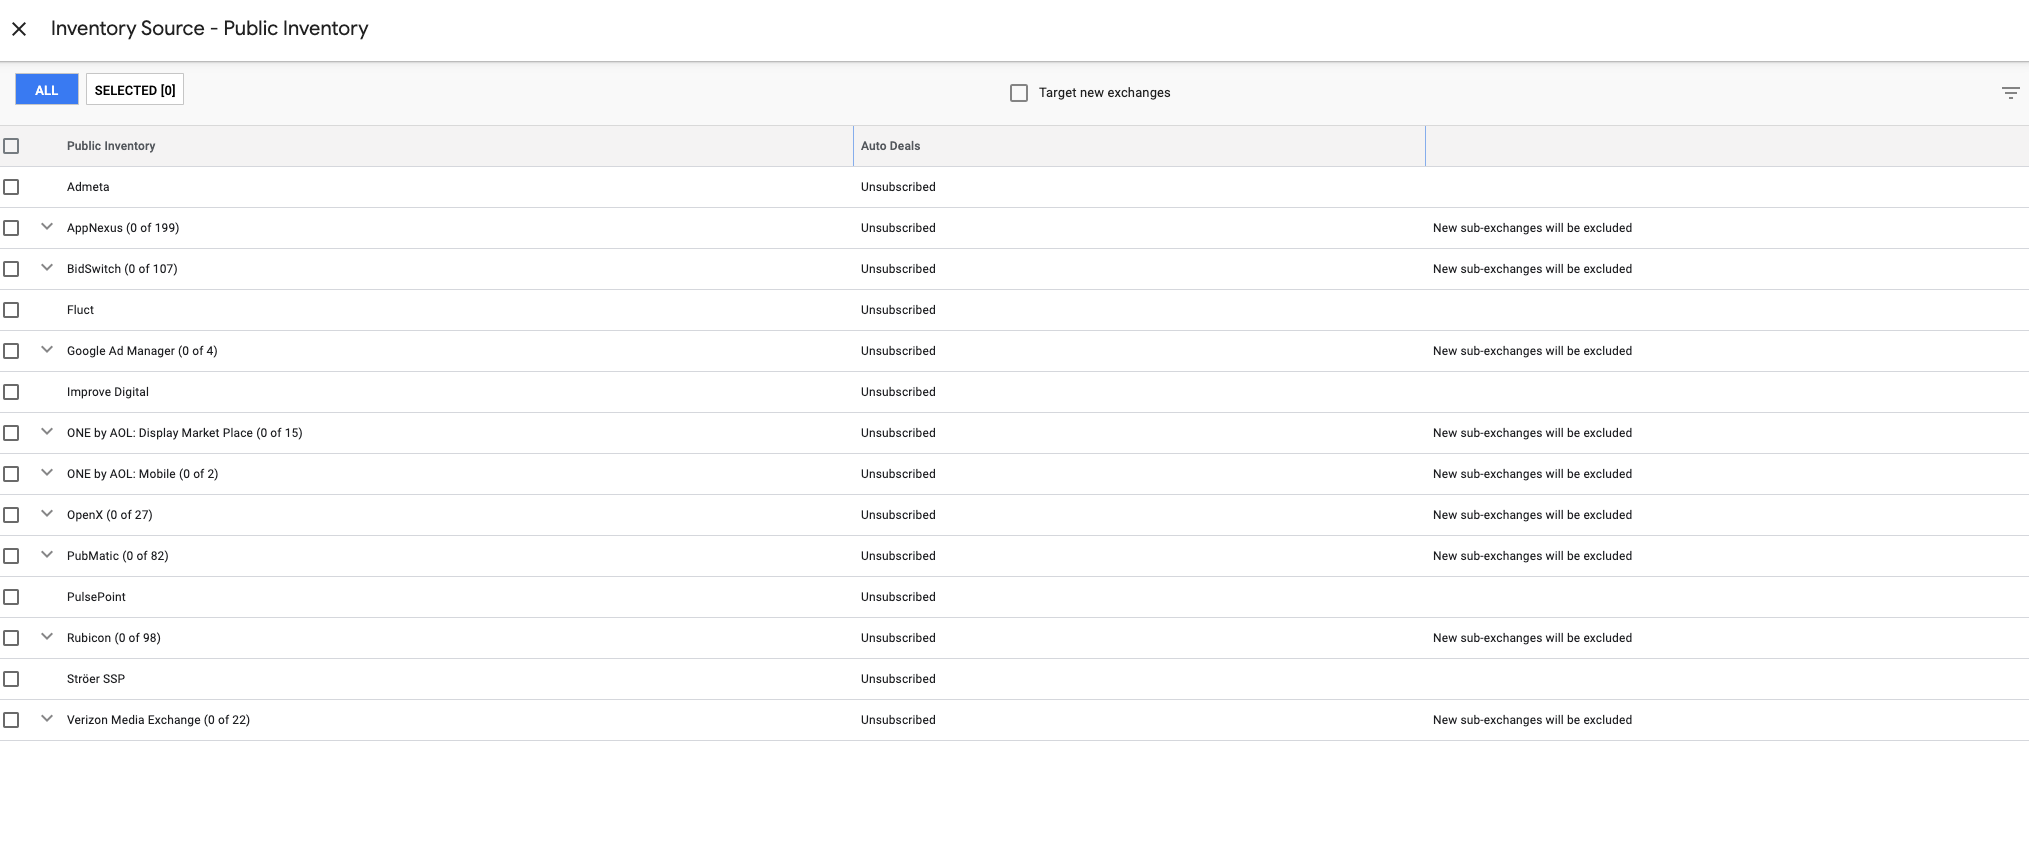Check the BidSwitch checkbox

[11, 269]
